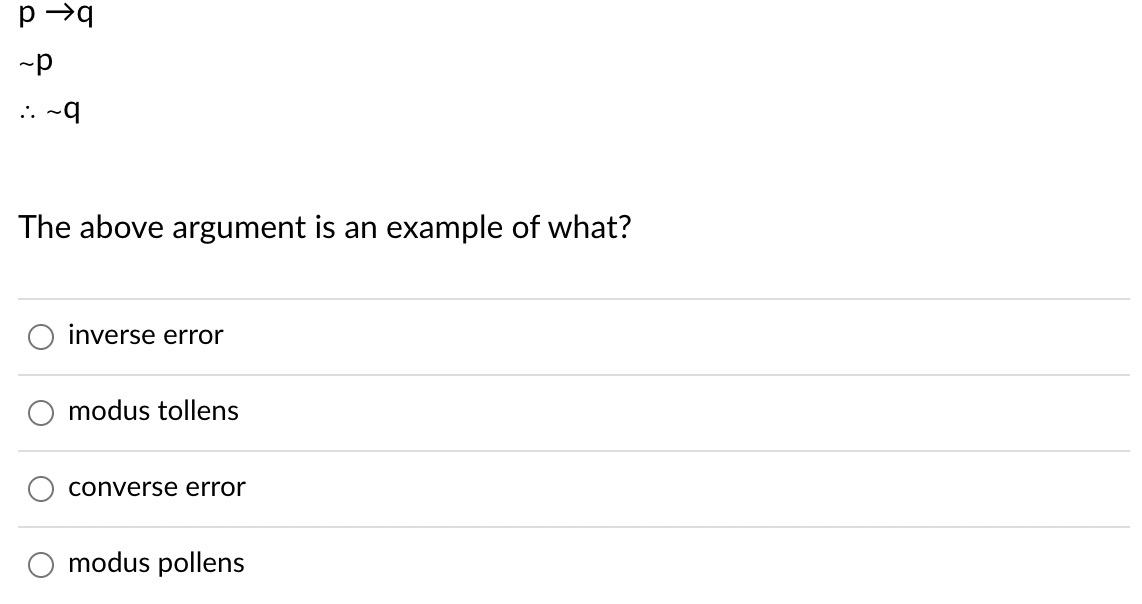
Task: Select the "converse error" radio button
Action: click(x=40, y=488)
